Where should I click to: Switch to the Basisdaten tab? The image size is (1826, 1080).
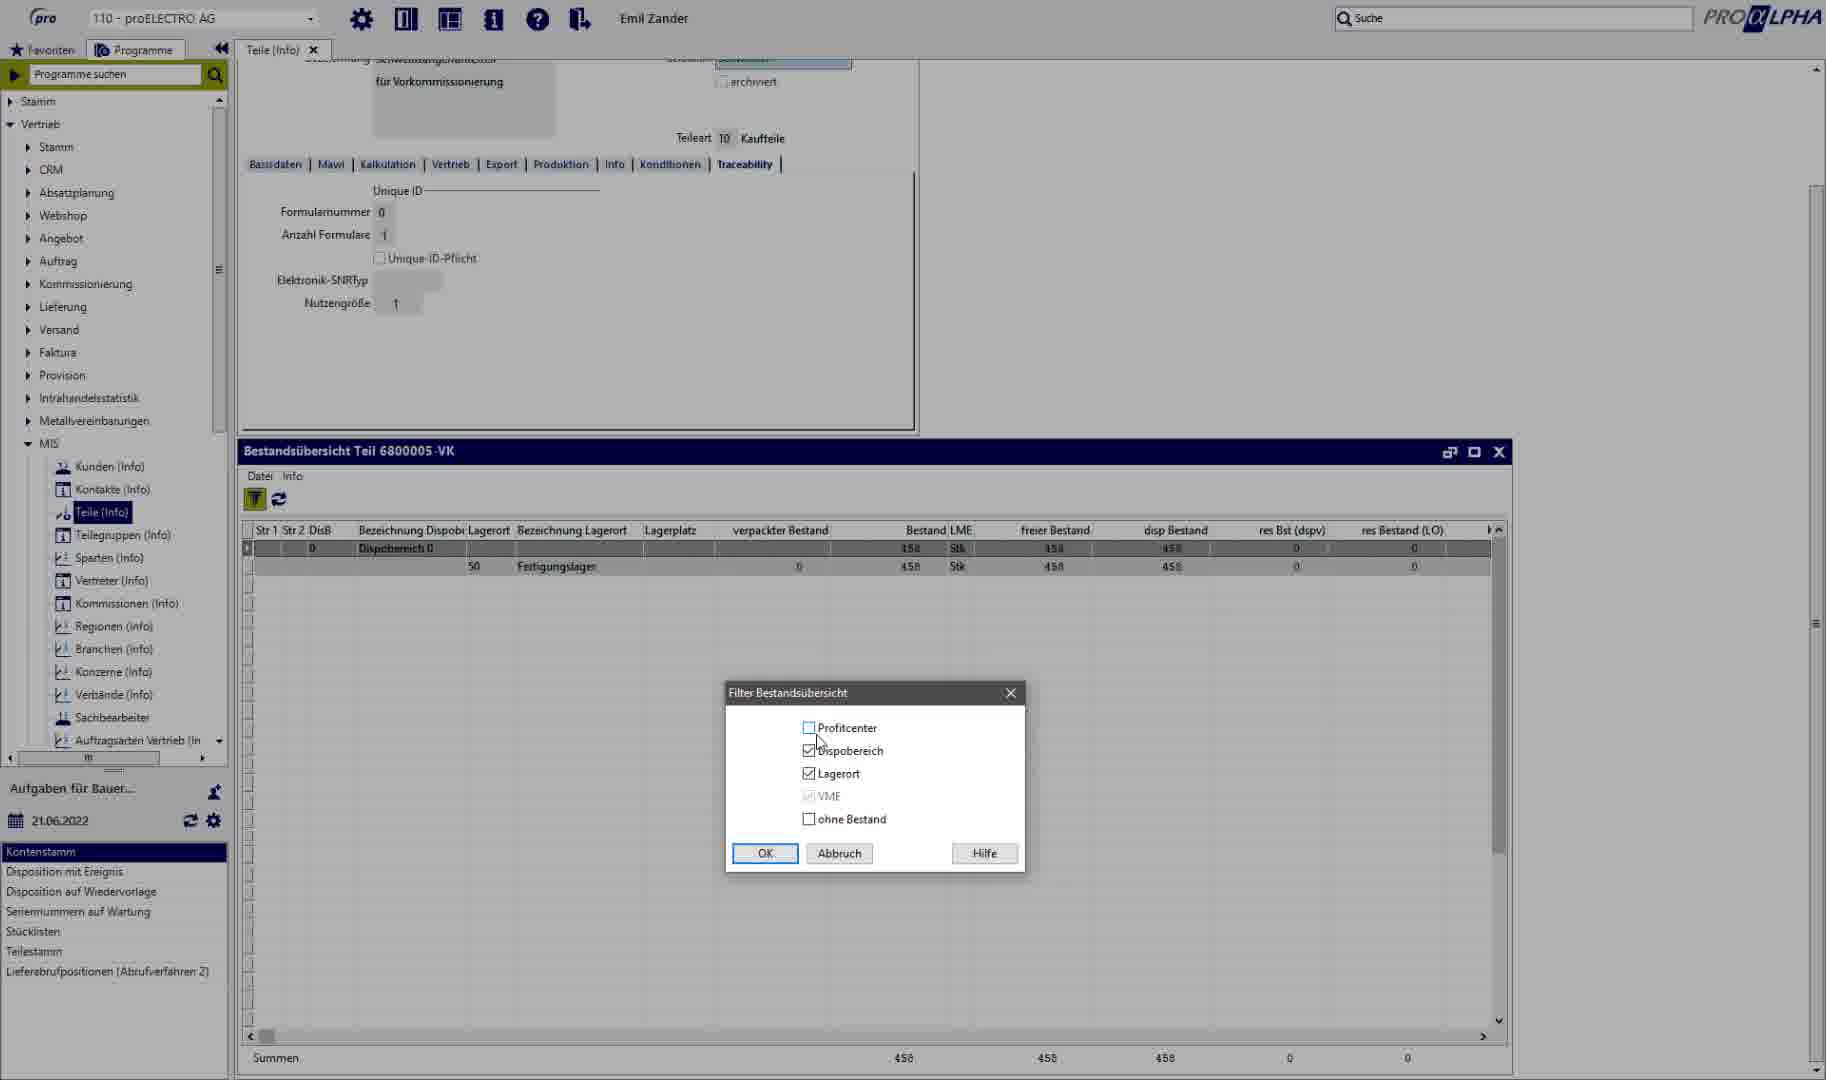(275, 165)
